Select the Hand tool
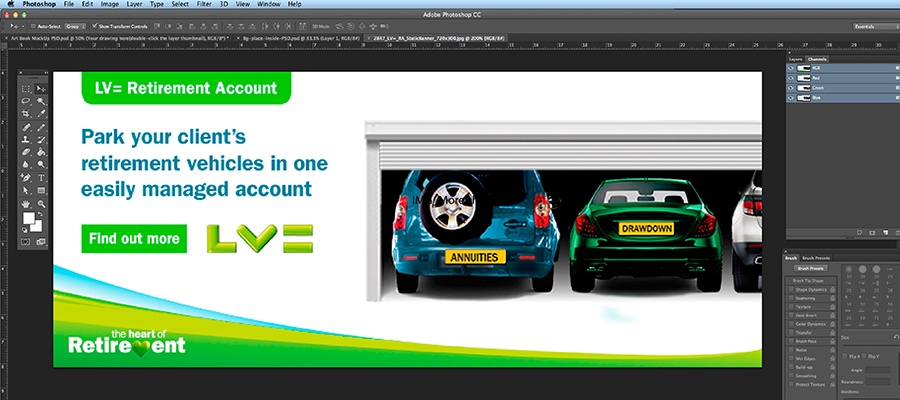Screen dimensions: 900x400 point(26,204)
